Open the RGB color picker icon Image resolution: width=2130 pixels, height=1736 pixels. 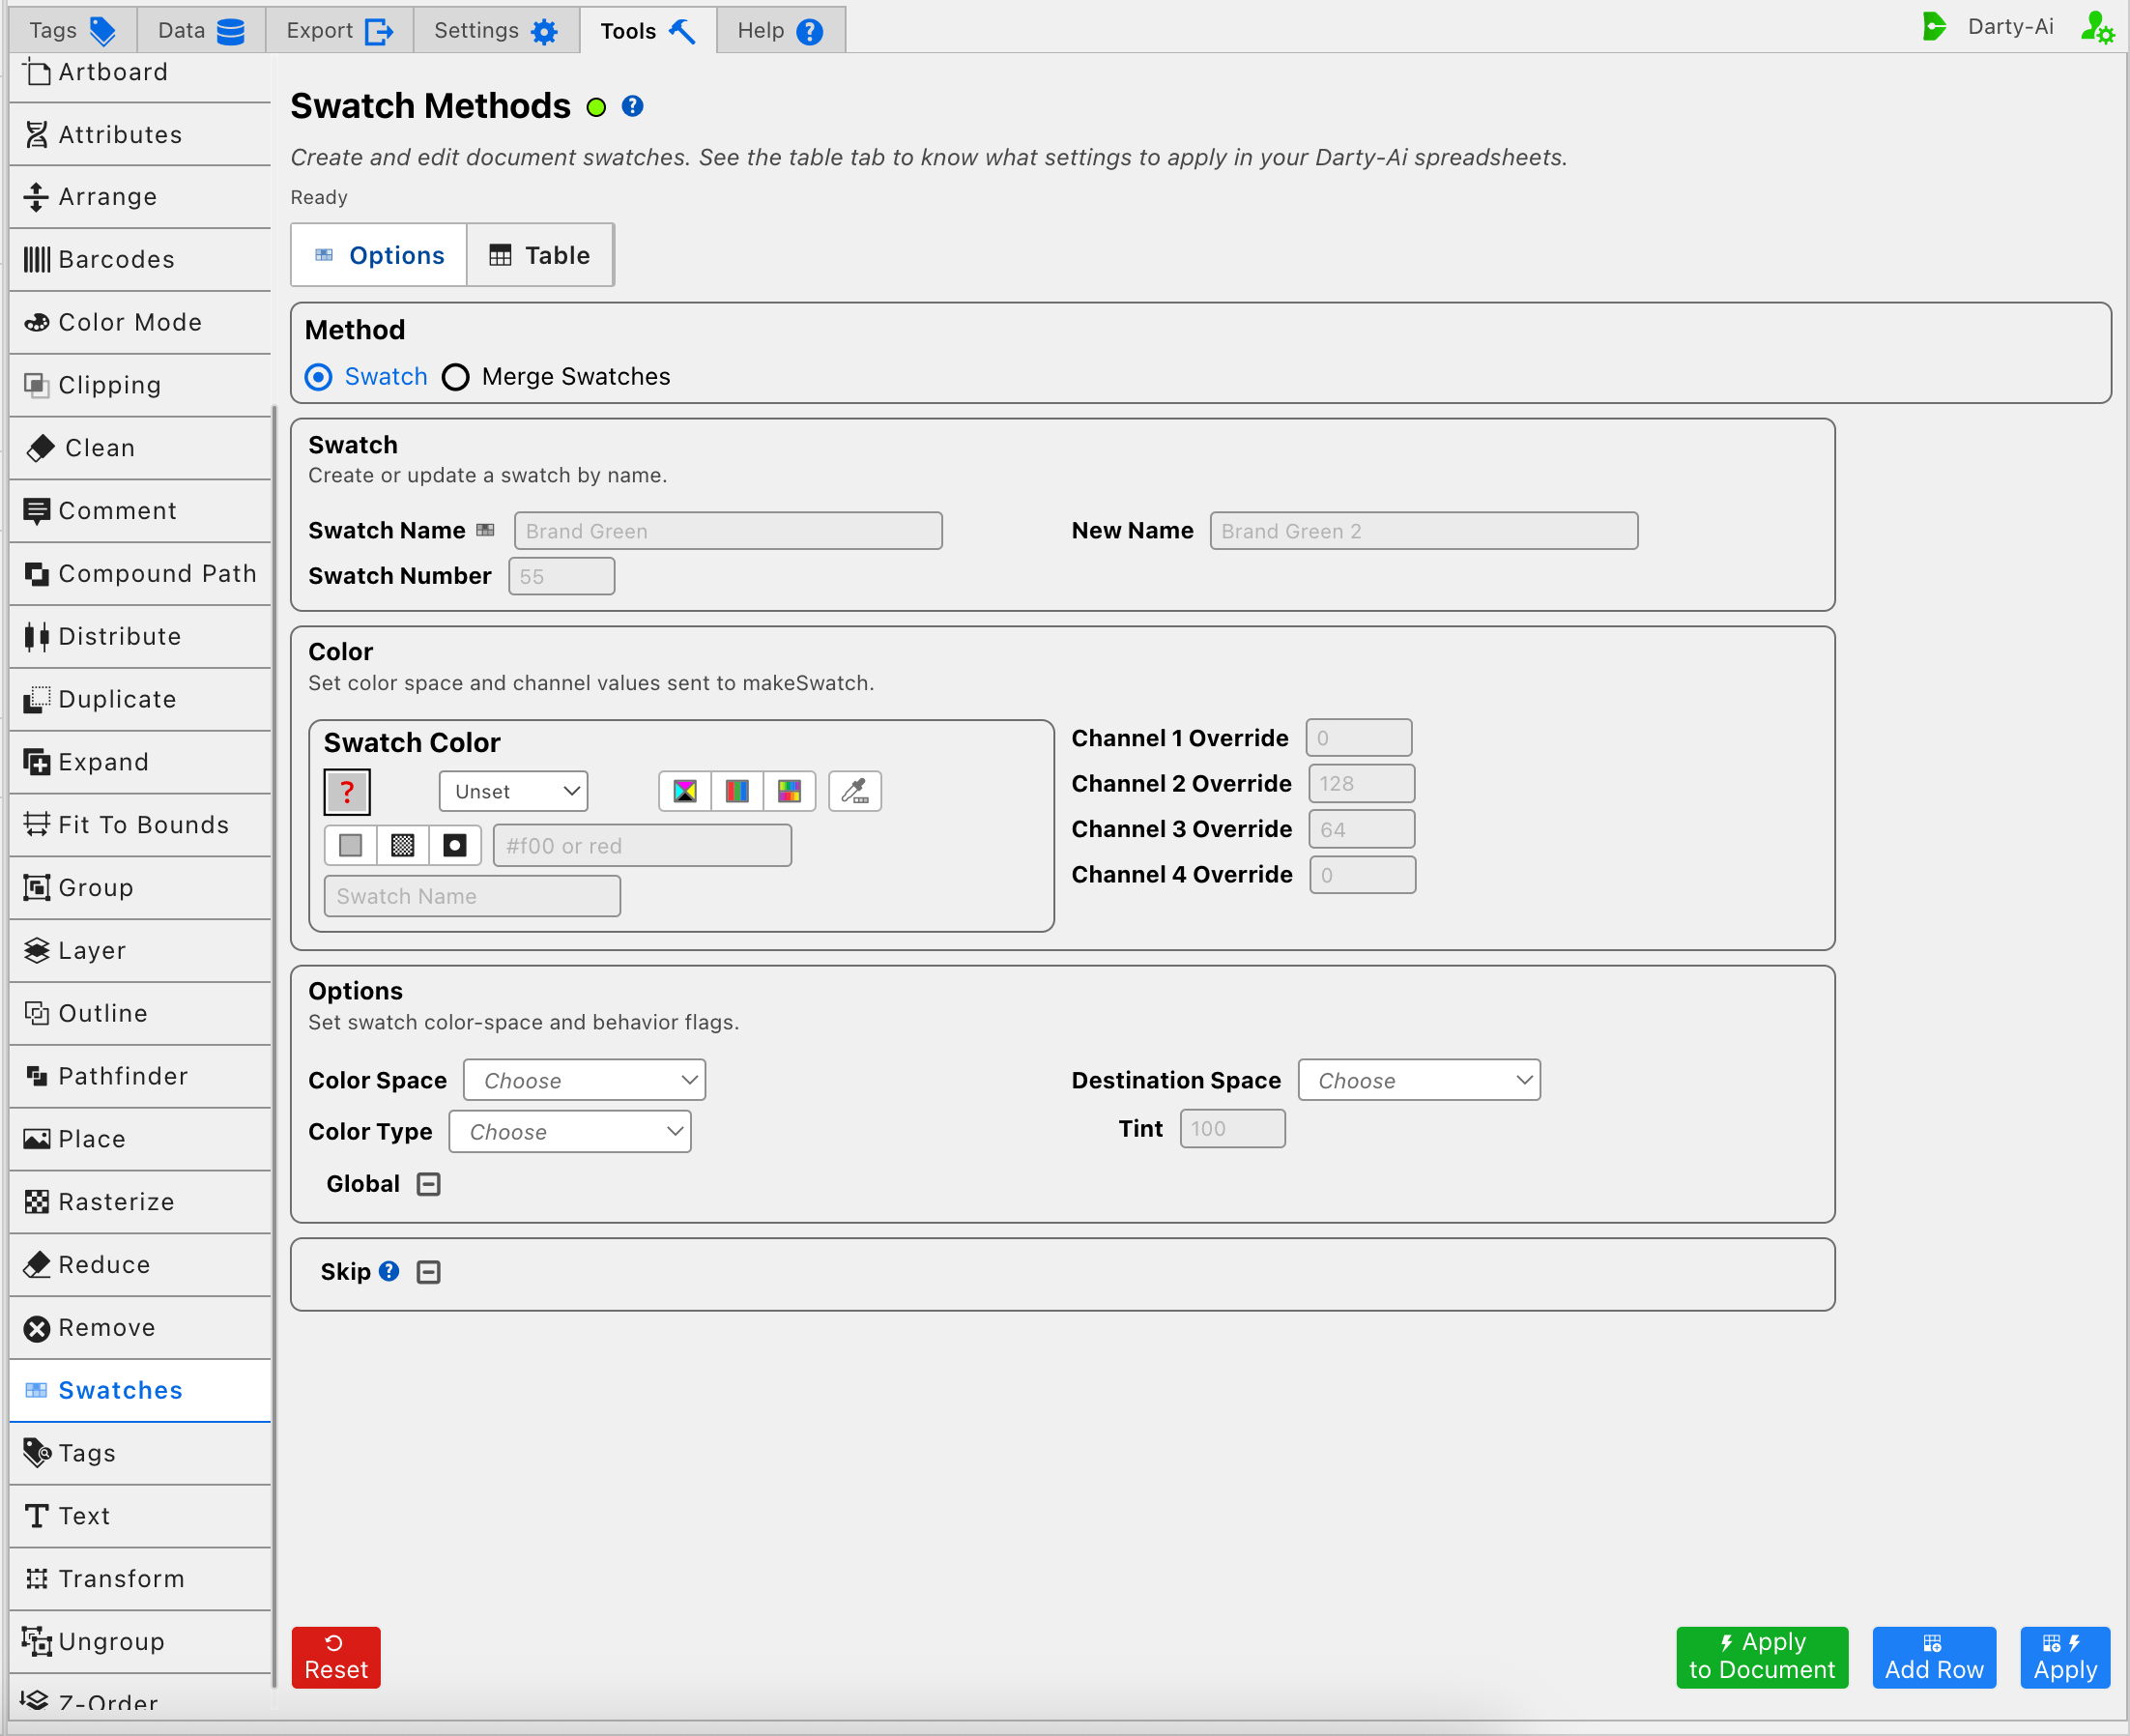pos(737,791)
